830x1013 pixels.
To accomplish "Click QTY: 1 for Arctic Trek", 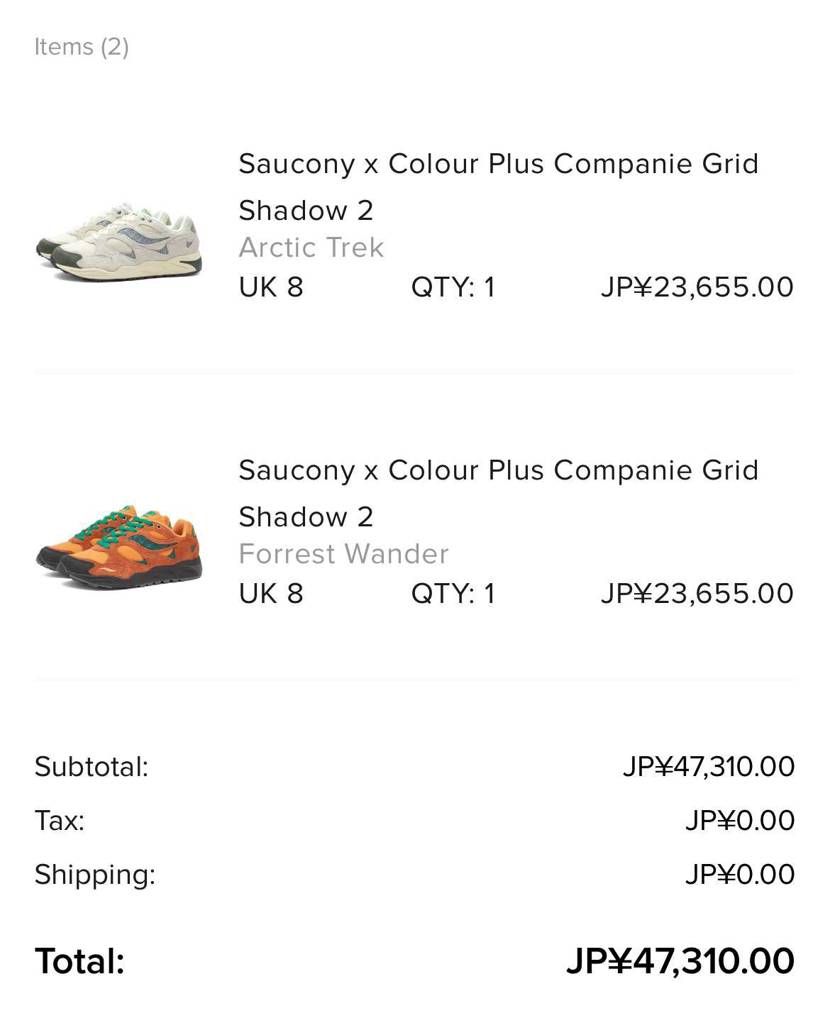I will pyautogui.click(x=452, y=288).
